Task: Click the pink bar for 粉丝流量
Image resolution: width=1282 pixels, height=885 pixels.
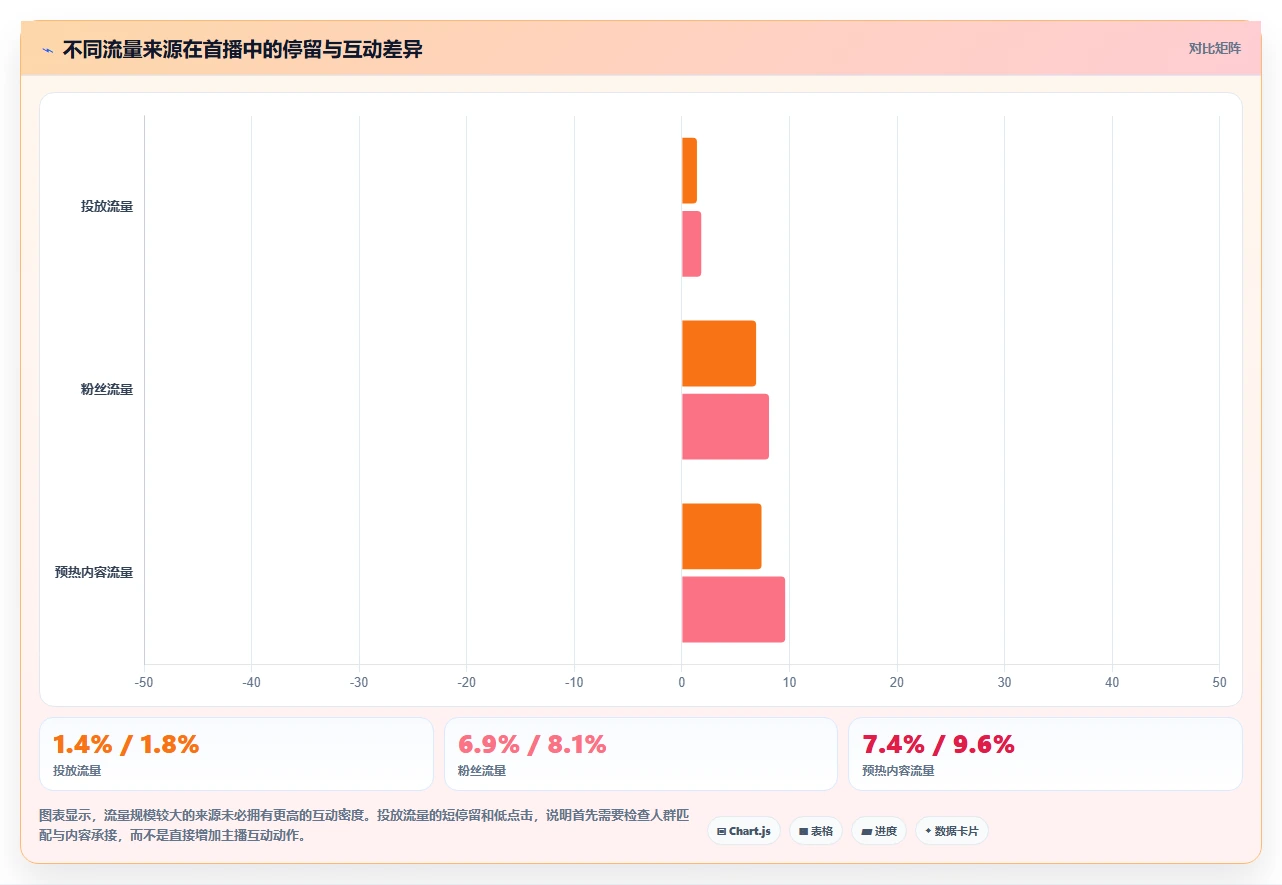Action: [x=725, y=426]
